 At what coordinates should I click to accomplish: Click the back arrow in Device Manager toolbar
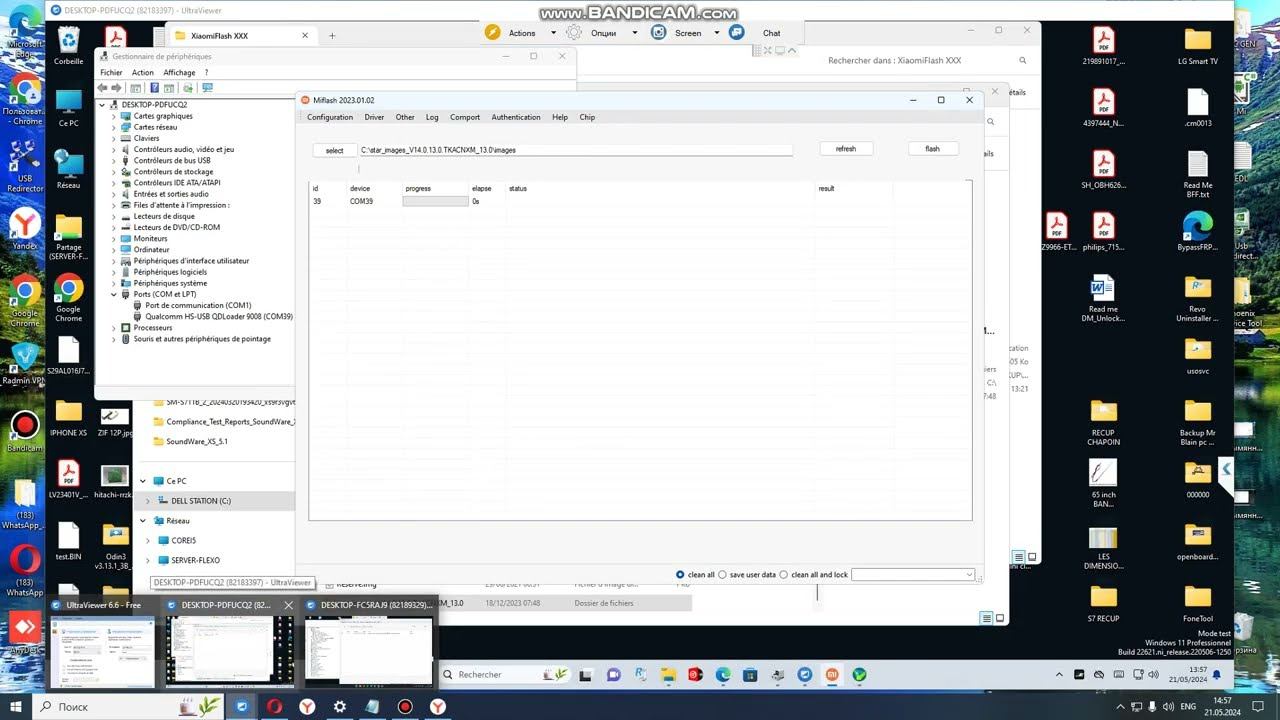[x=102, y=88]
